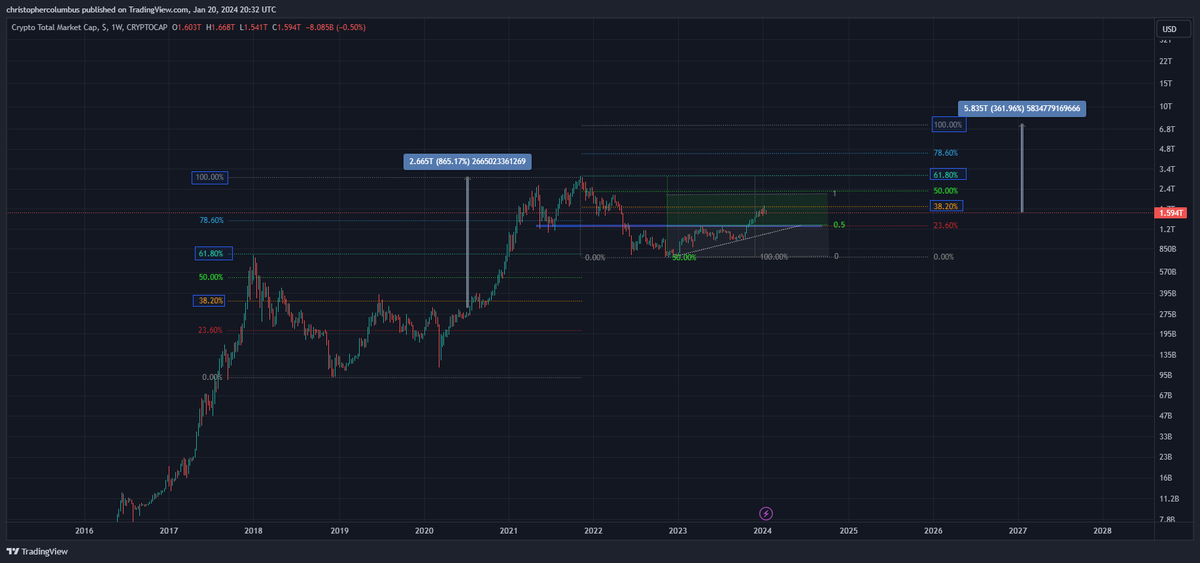The height and width of the screenshot is (563, 1200).
Task: Click the 395B price scale label
Action: click(1167, 293)
